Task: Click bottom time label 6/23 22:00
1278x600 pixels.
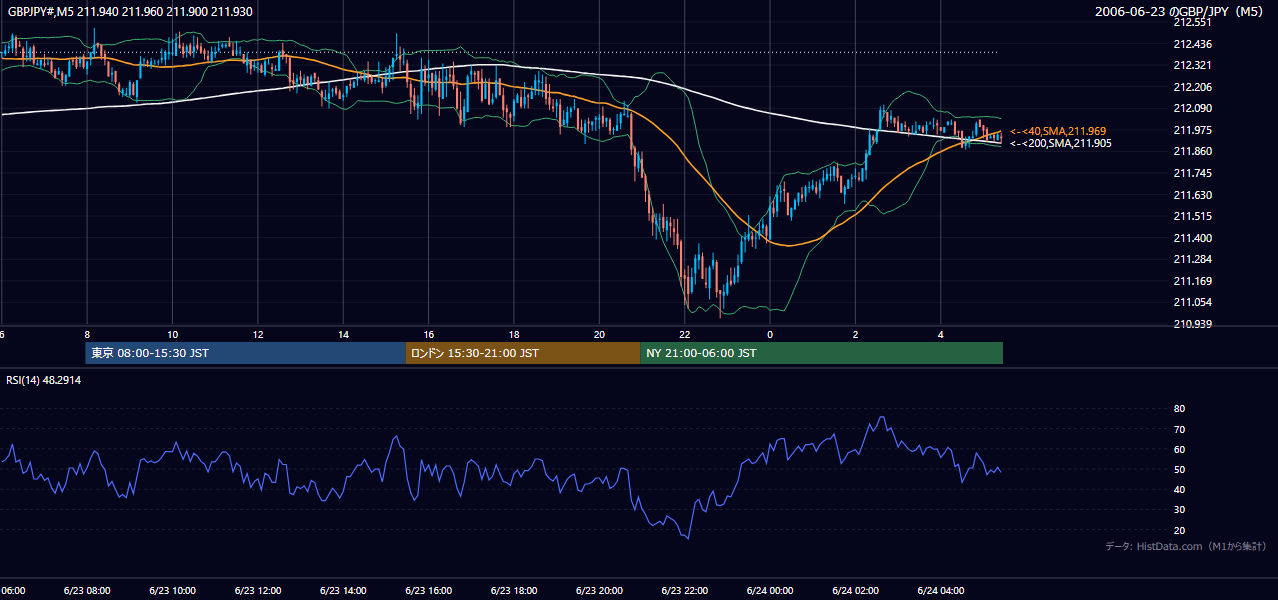Action: pyautogui.click(x=684, y=591)
